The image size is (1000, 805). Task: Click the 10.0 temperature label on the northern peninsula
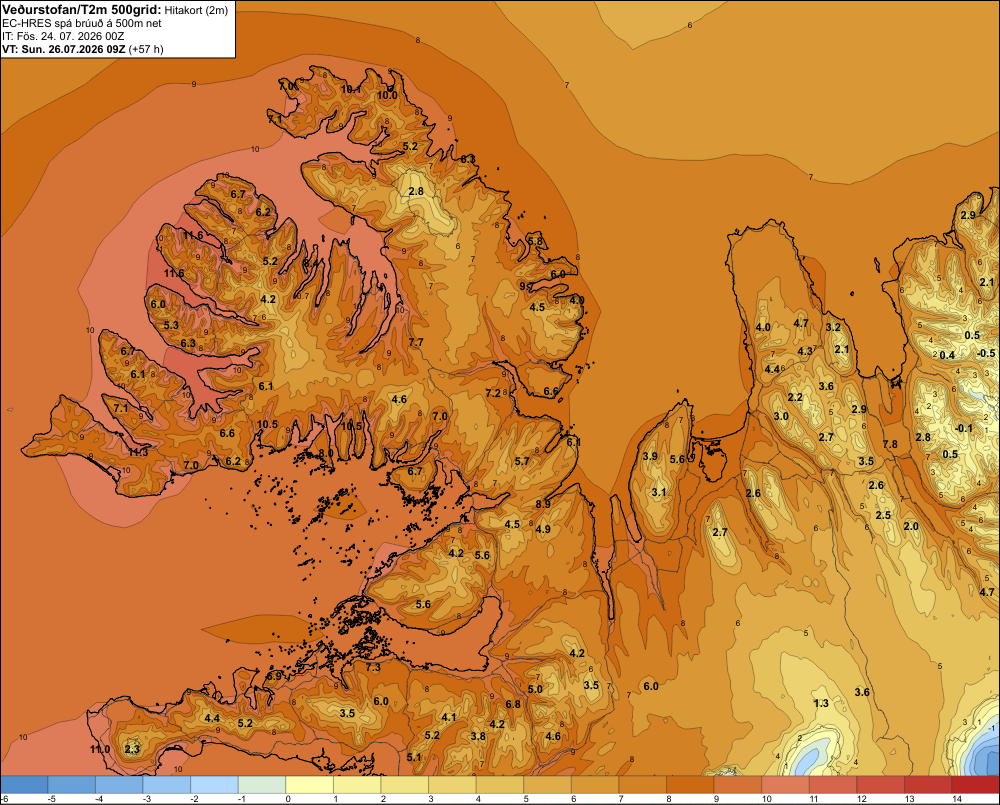click(387, 95)
